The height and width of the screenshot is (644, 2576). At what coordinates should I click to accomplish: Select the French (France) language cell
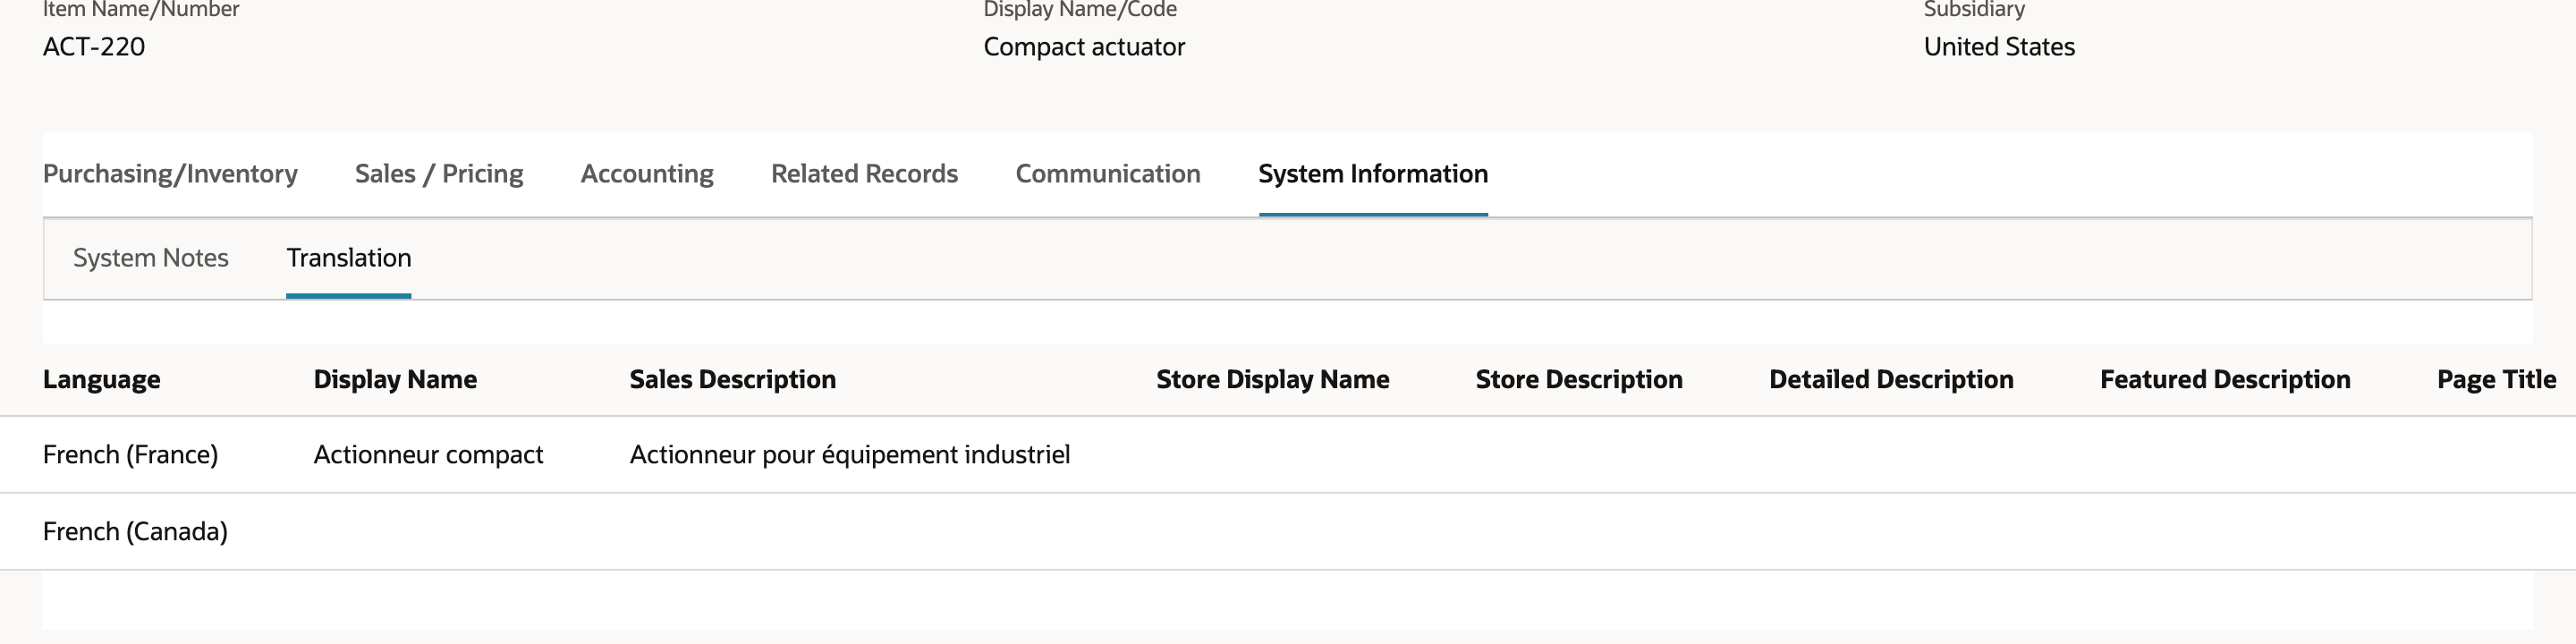click(131, 455)
